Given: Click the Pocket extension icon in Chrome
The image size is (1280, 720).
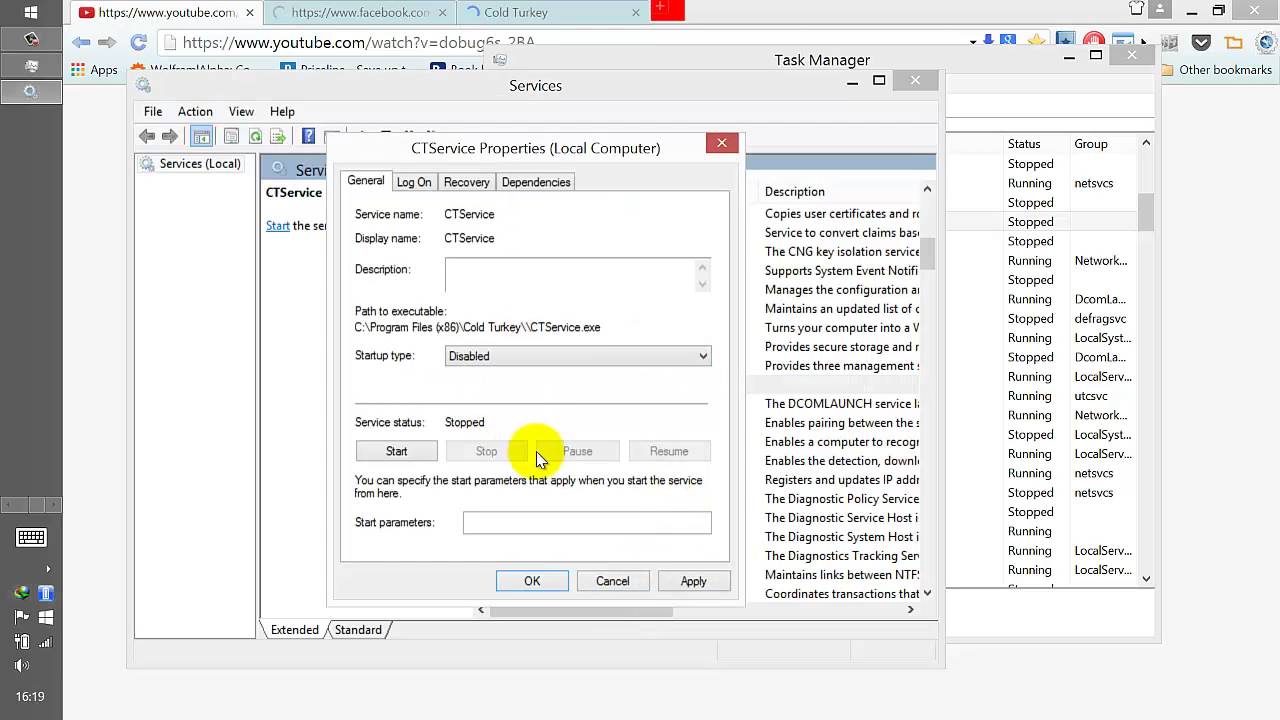Looking at the screenshot, I should pyautogui.click(x=1202, y=43).
